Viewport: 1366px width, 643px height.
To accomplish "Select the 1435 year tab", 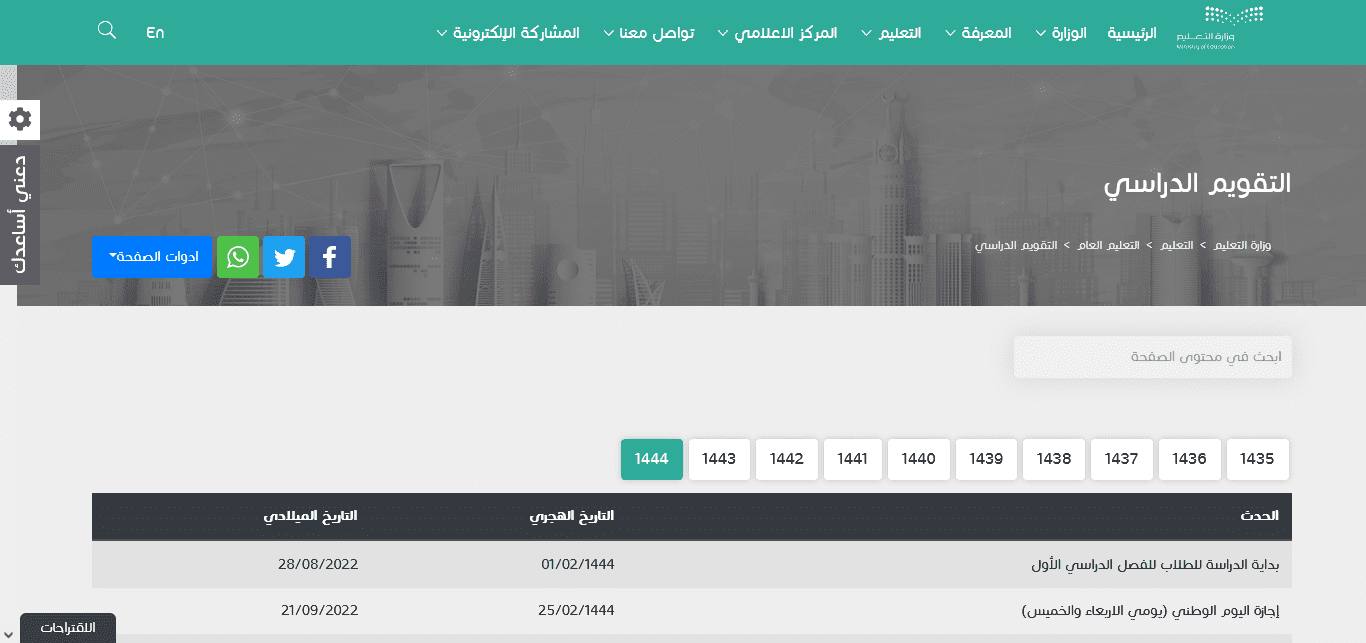I will tap(1258, 459).
